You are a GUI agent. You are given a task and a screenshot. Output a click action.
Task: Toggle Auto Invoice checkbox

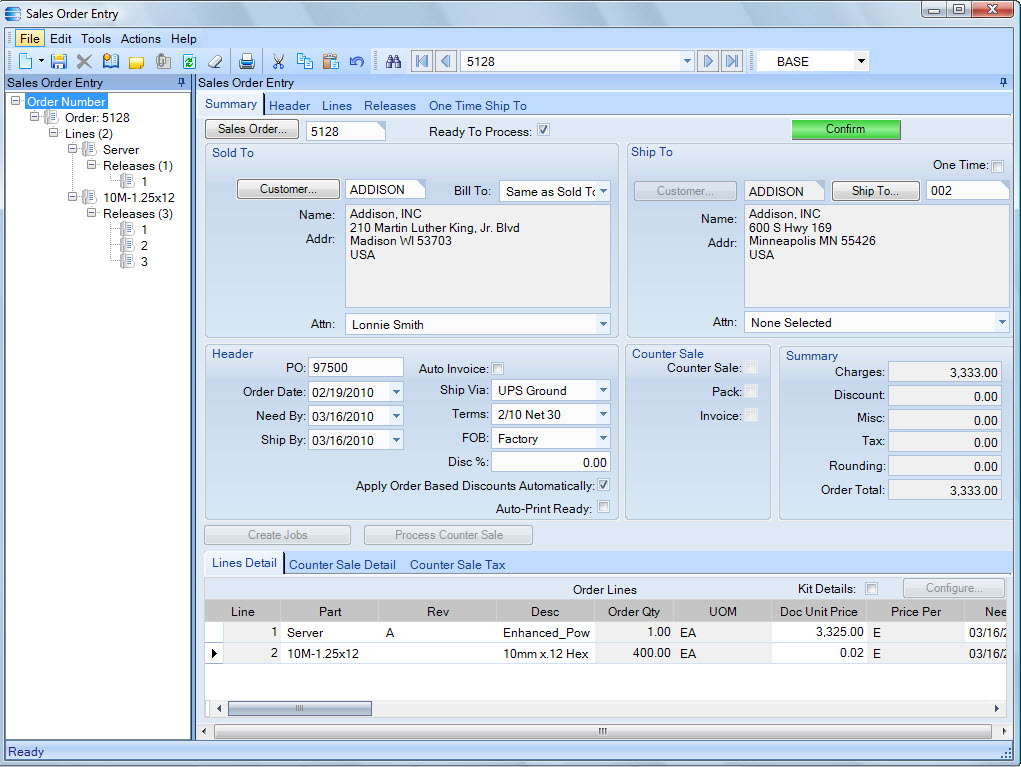pos(497,369)
